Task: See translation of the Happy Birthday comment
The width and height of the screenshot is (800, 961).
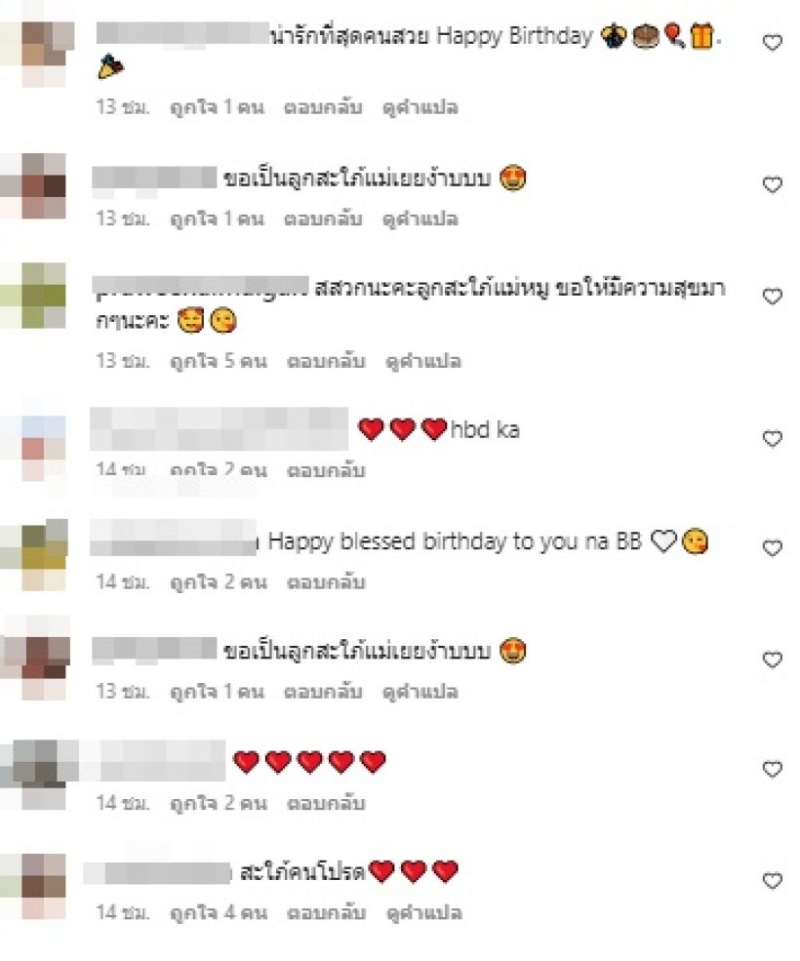Action: tap(420, 108)
